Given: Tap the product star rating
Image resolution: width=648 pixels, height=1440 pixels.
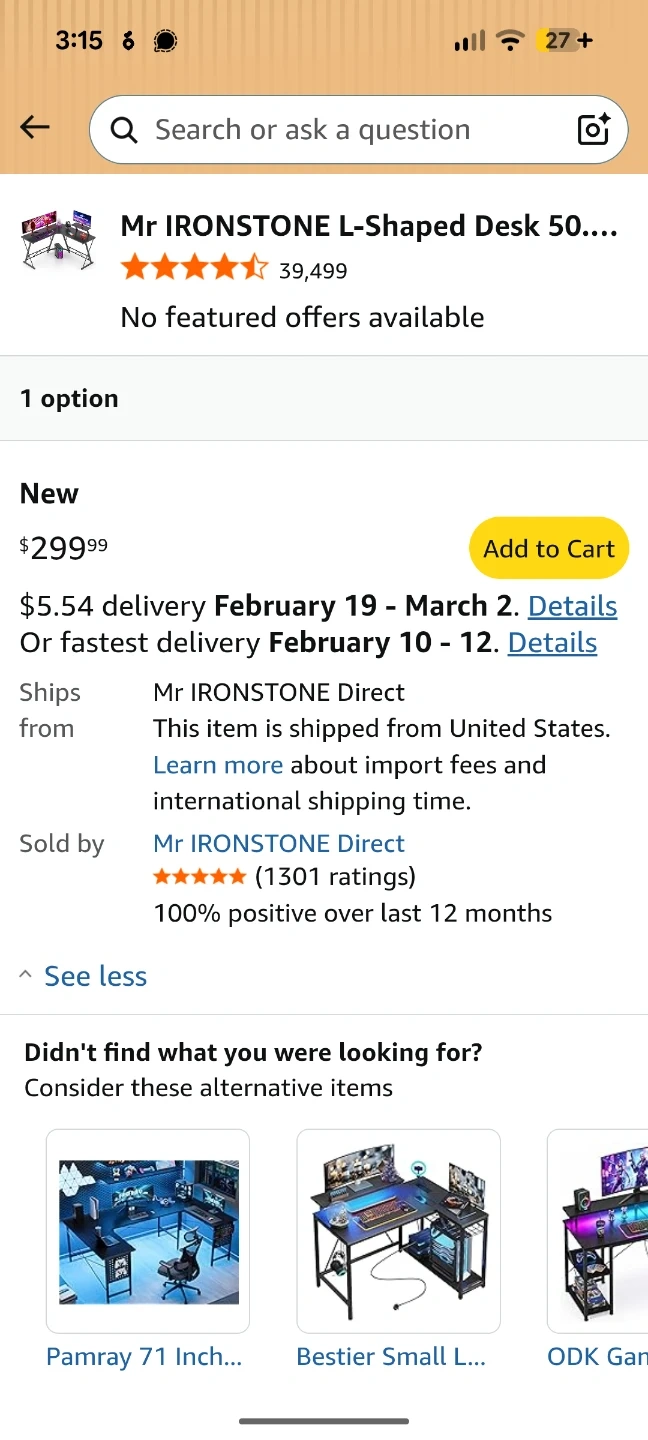Looking at the screenshot, I should [x=194, y=268].
